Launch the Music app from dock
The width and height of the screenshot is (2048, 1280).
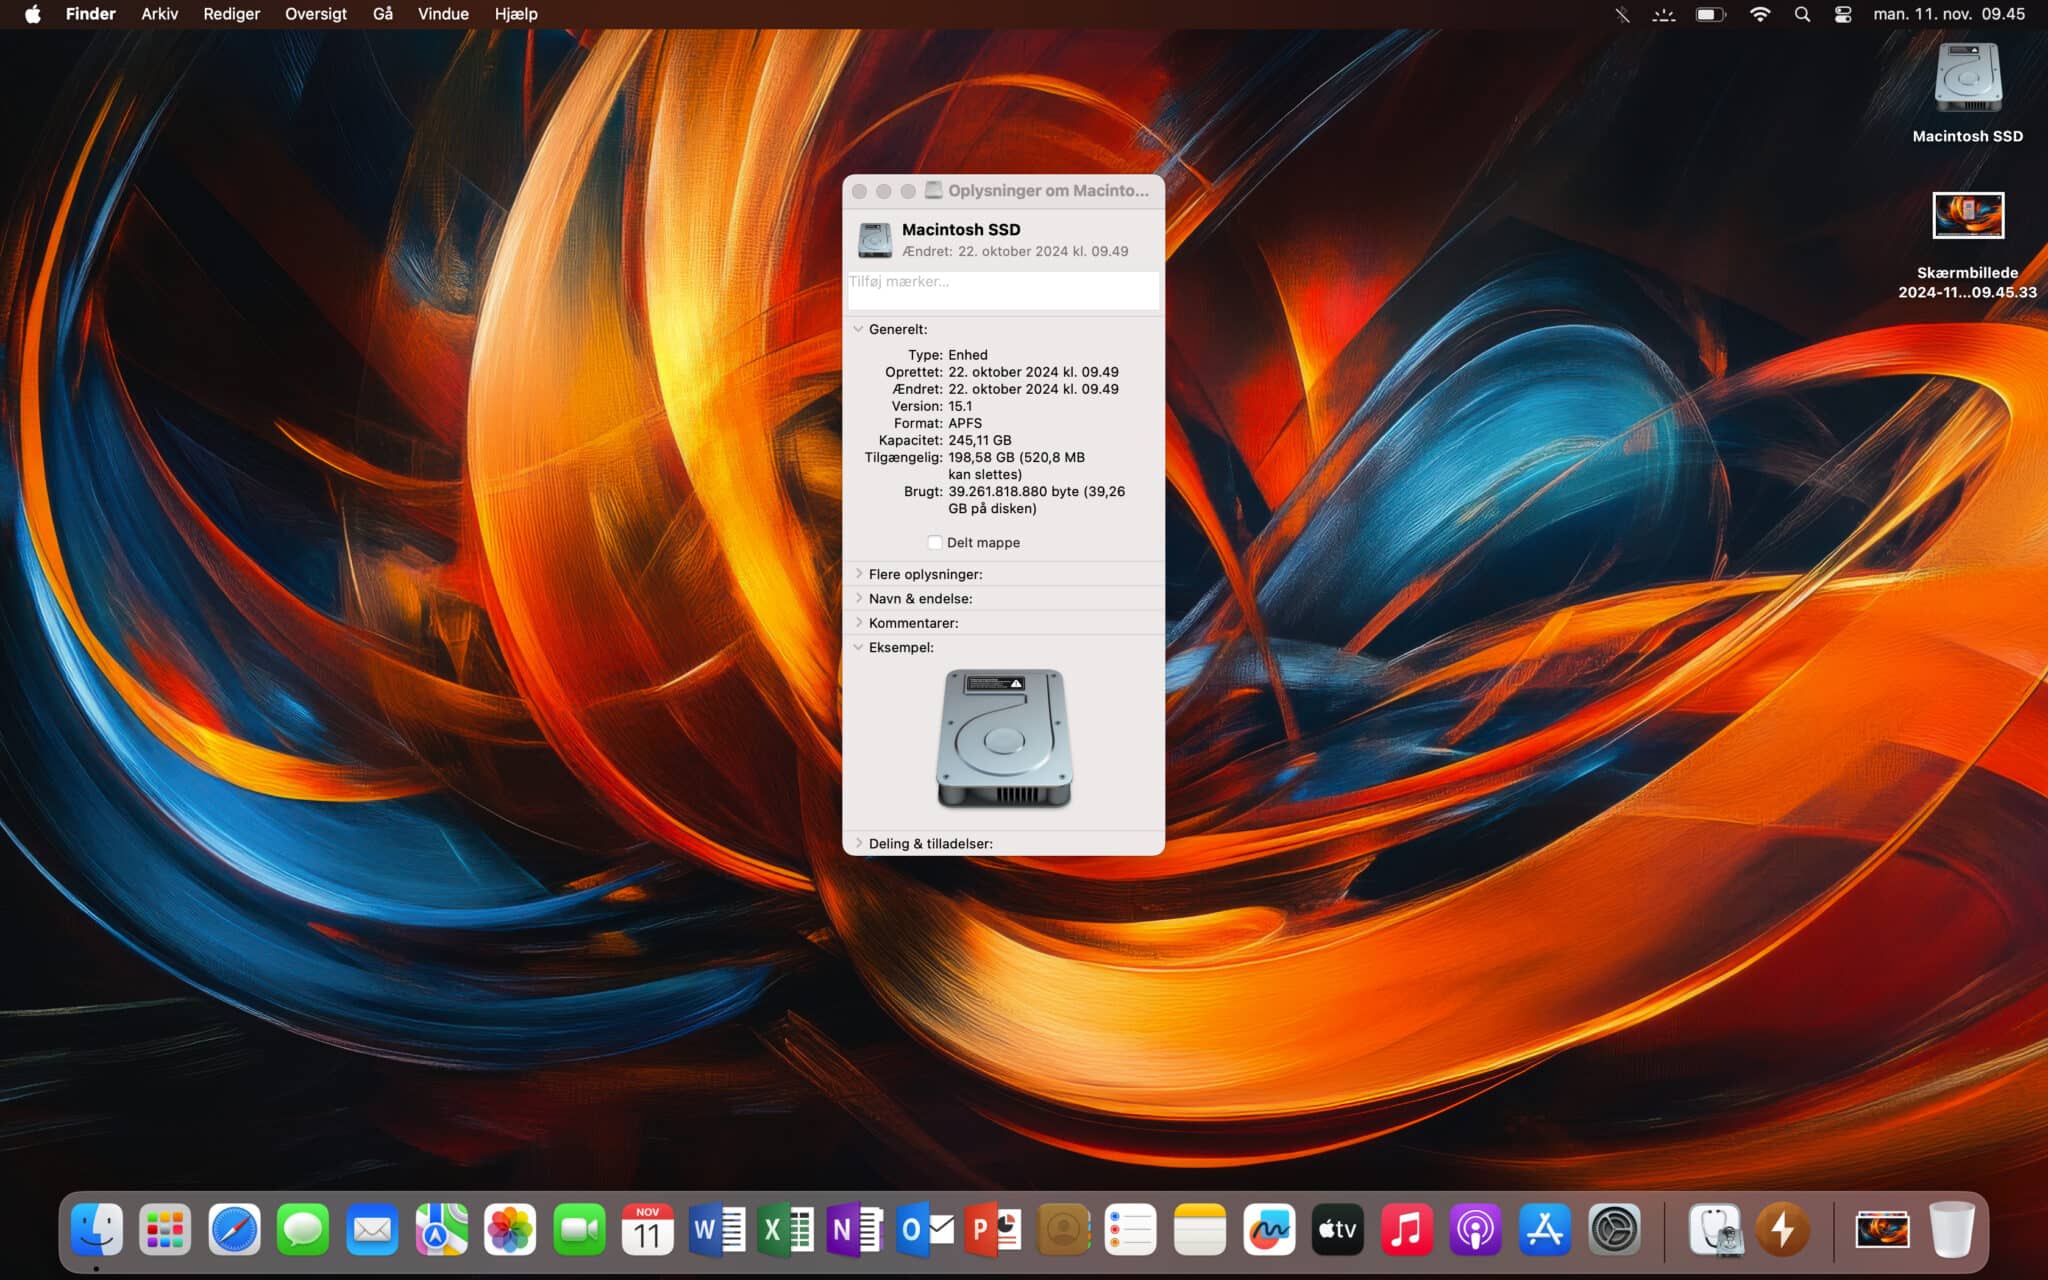click(1406, 1230)
